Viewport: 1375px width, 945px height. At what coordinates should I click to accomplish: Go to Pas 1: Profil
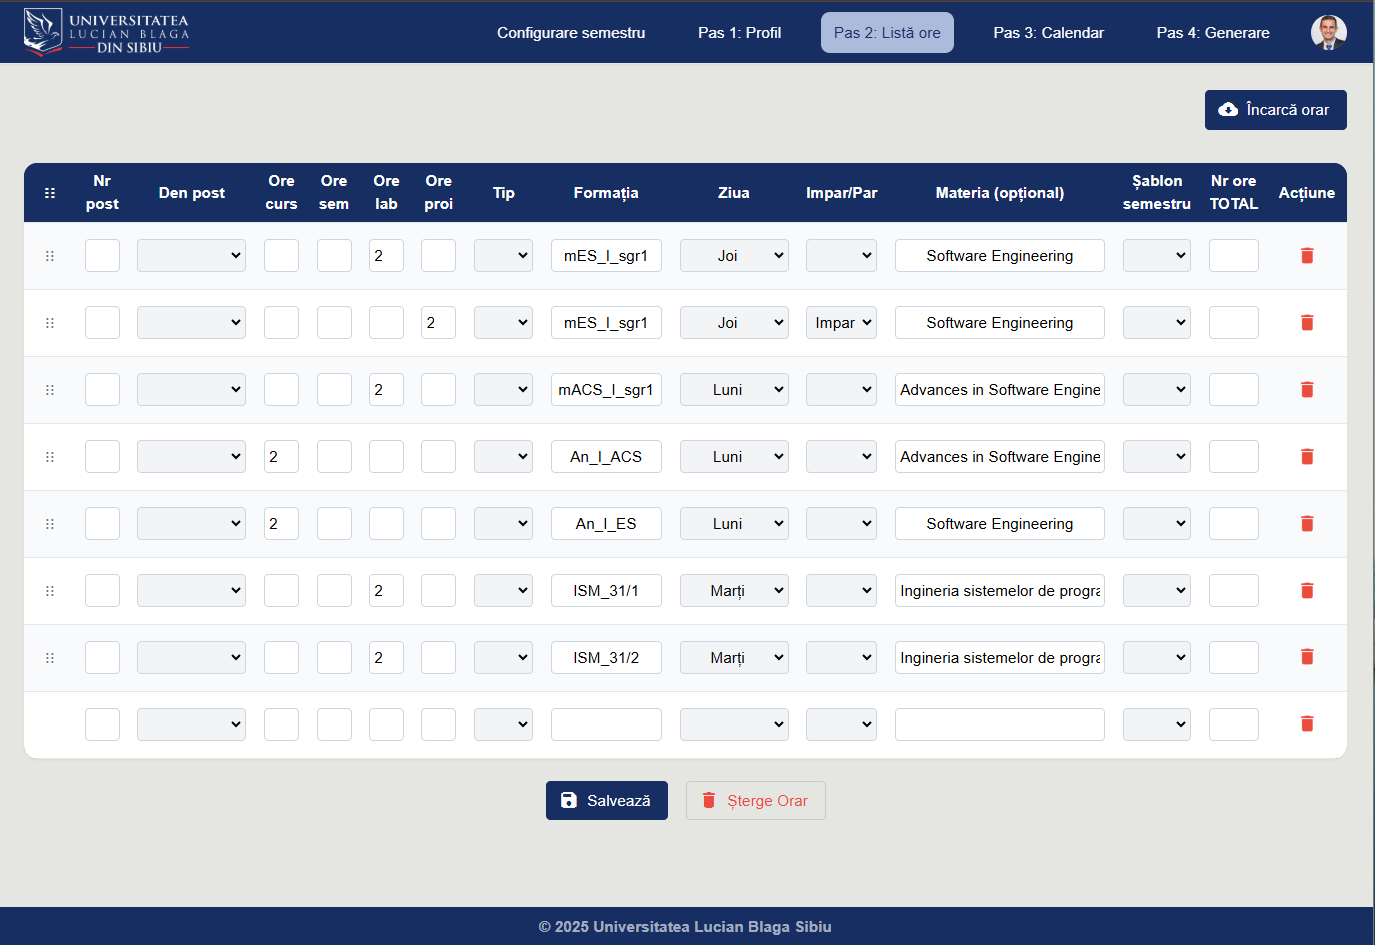tap(740, 33)
